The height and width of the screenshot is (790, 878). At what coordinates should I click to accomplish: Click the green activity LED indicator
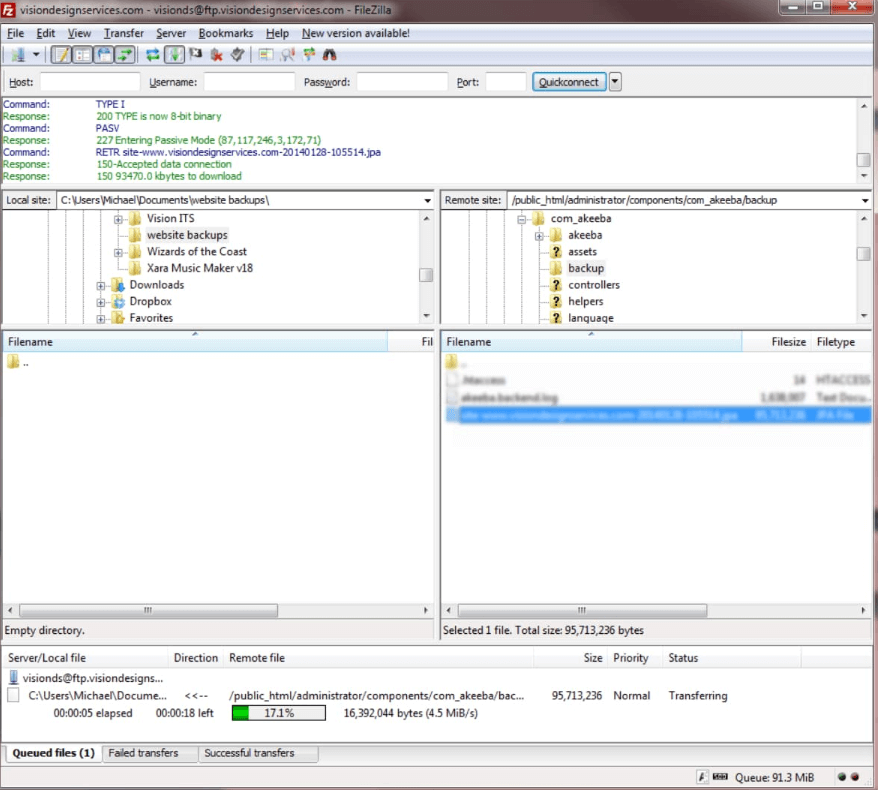[x=841, y=777]
